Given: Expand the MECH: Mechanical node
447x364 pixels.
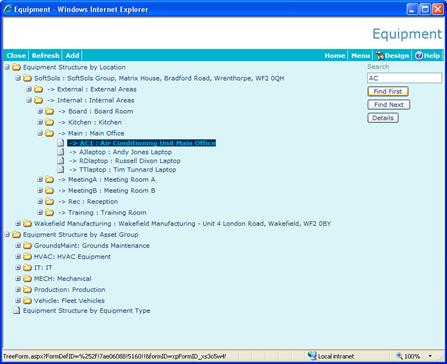Looking at the screenshot, I should (18, 279).
